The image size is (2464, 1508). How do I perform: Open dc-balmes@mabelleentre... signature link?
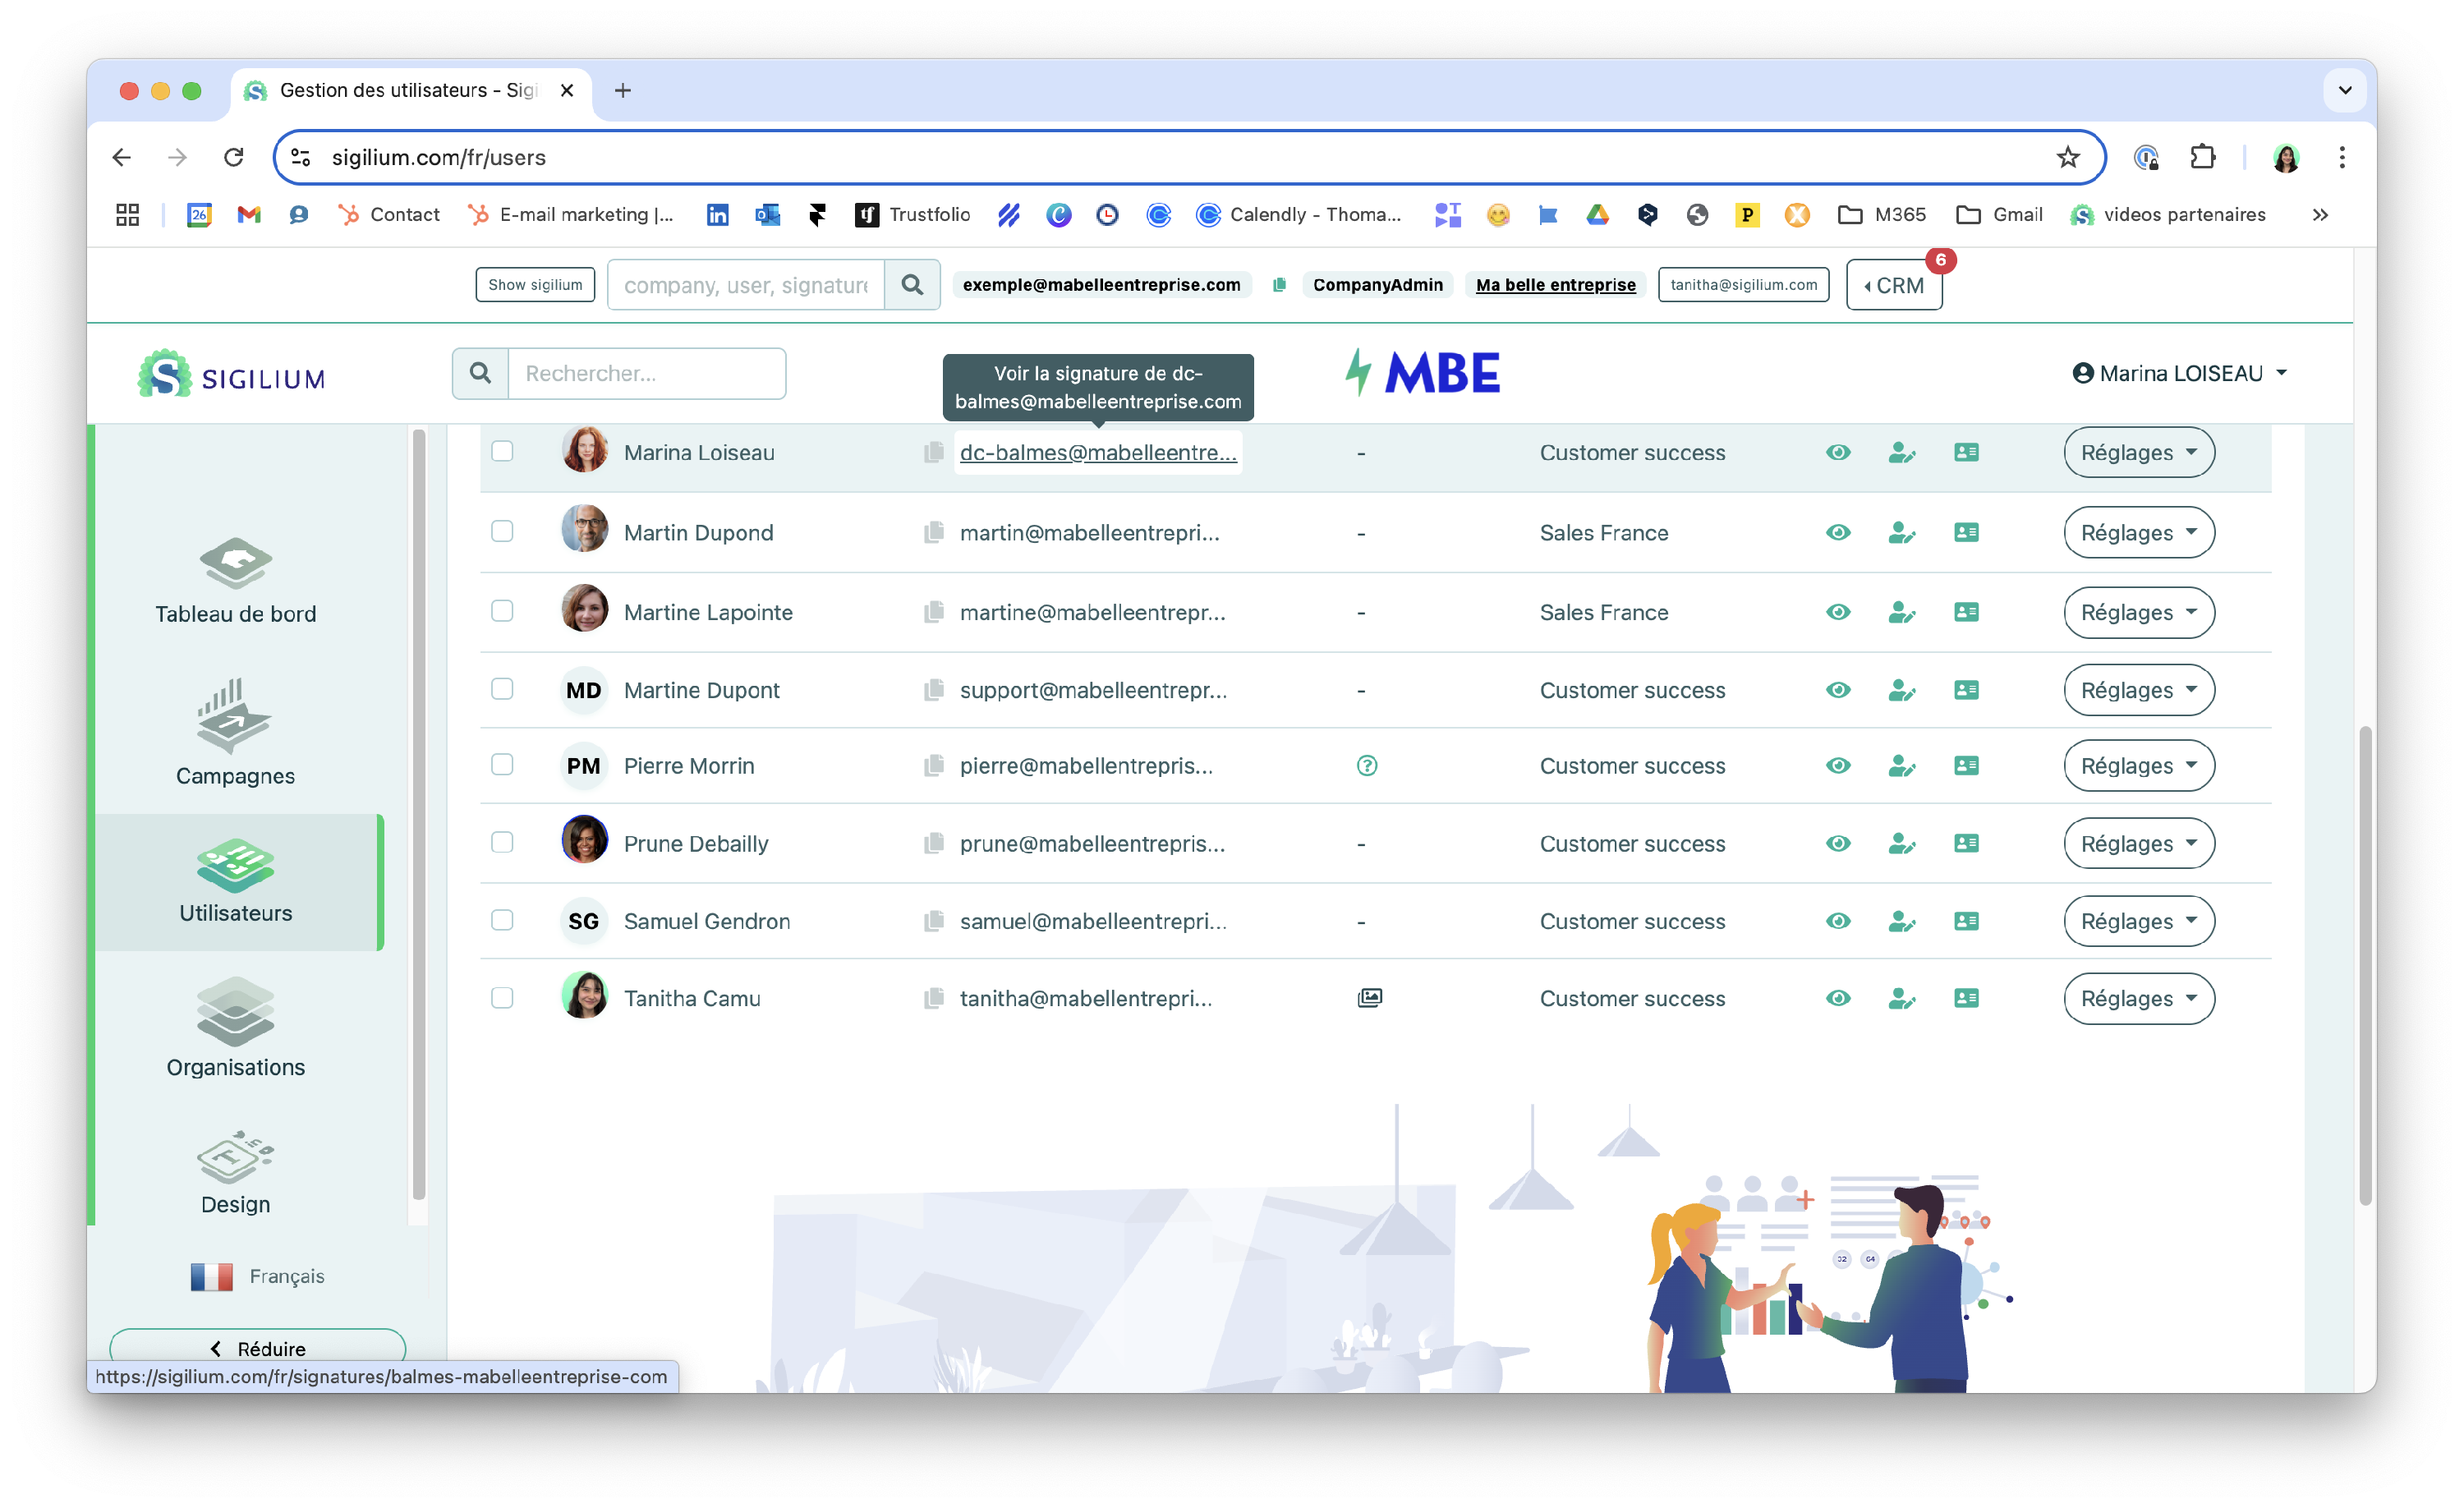pos(1097,452)
